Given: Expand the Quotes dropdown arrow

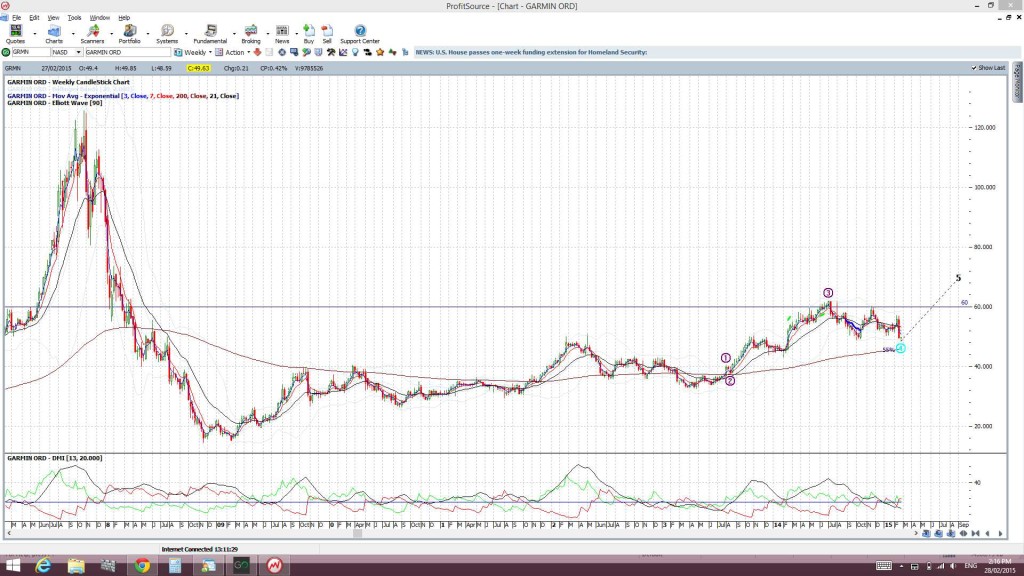Looking at the screenshot, I should point(35,33).
